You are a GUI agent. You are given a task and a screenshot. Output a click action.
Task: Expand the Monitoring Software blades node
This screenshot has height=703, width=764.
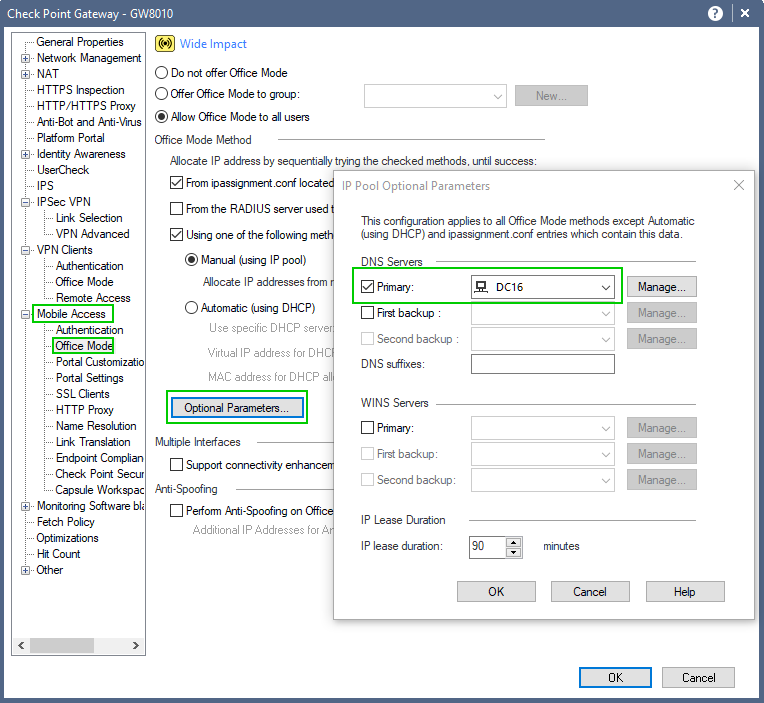(25, 506)
